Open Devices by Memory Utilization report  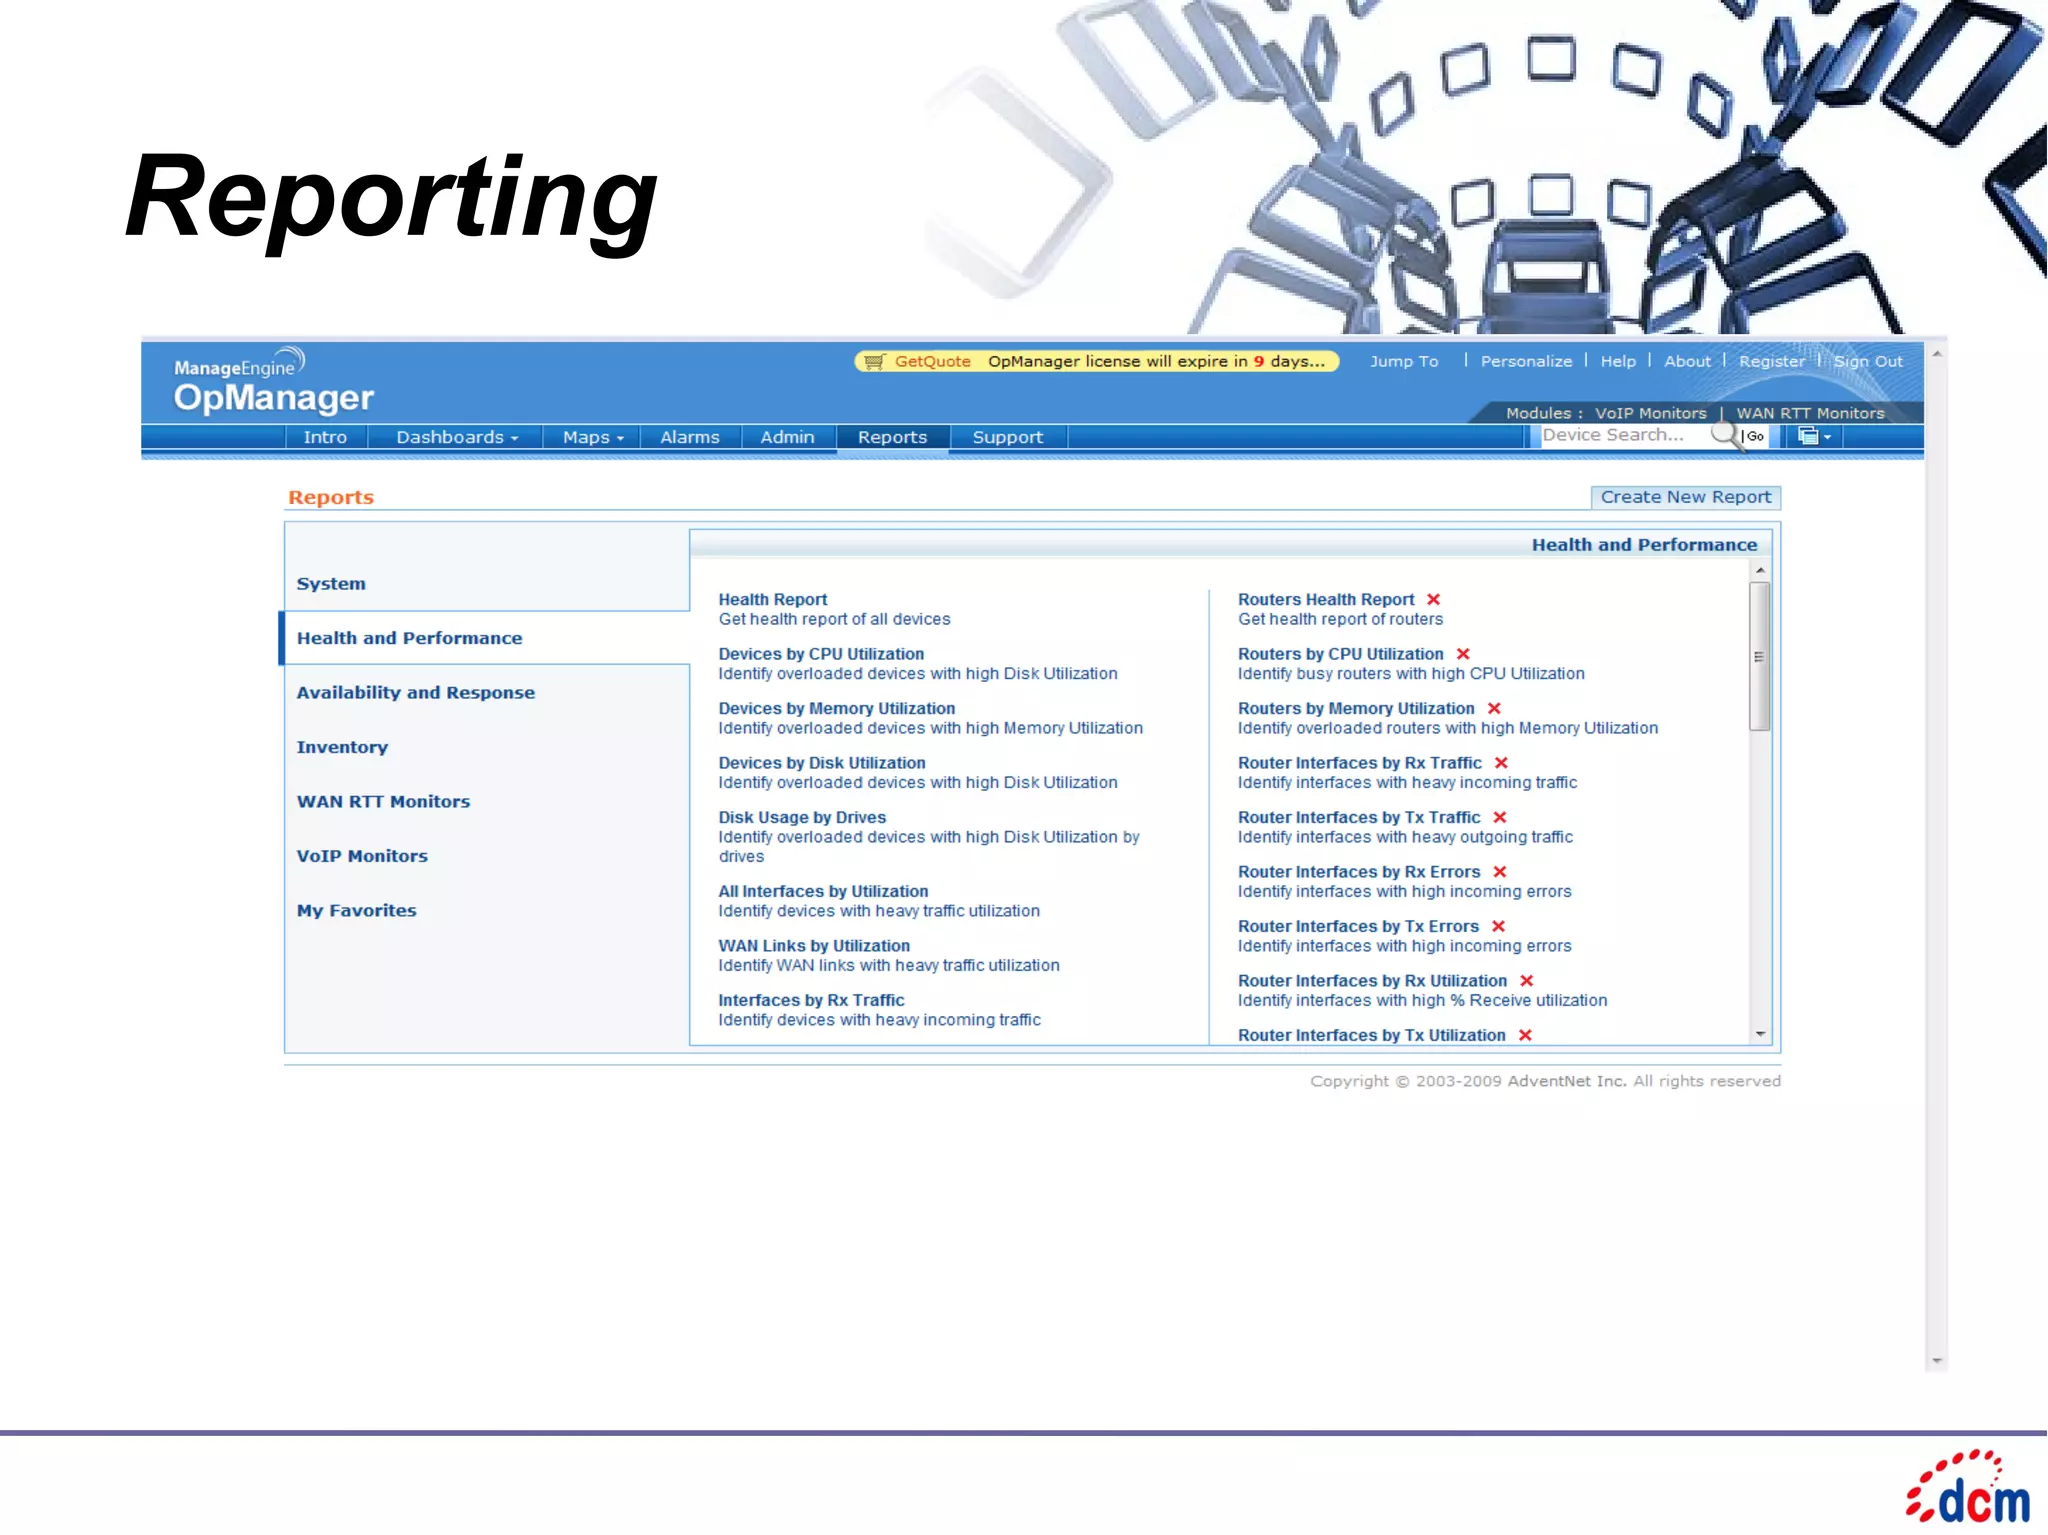[836, 708]
